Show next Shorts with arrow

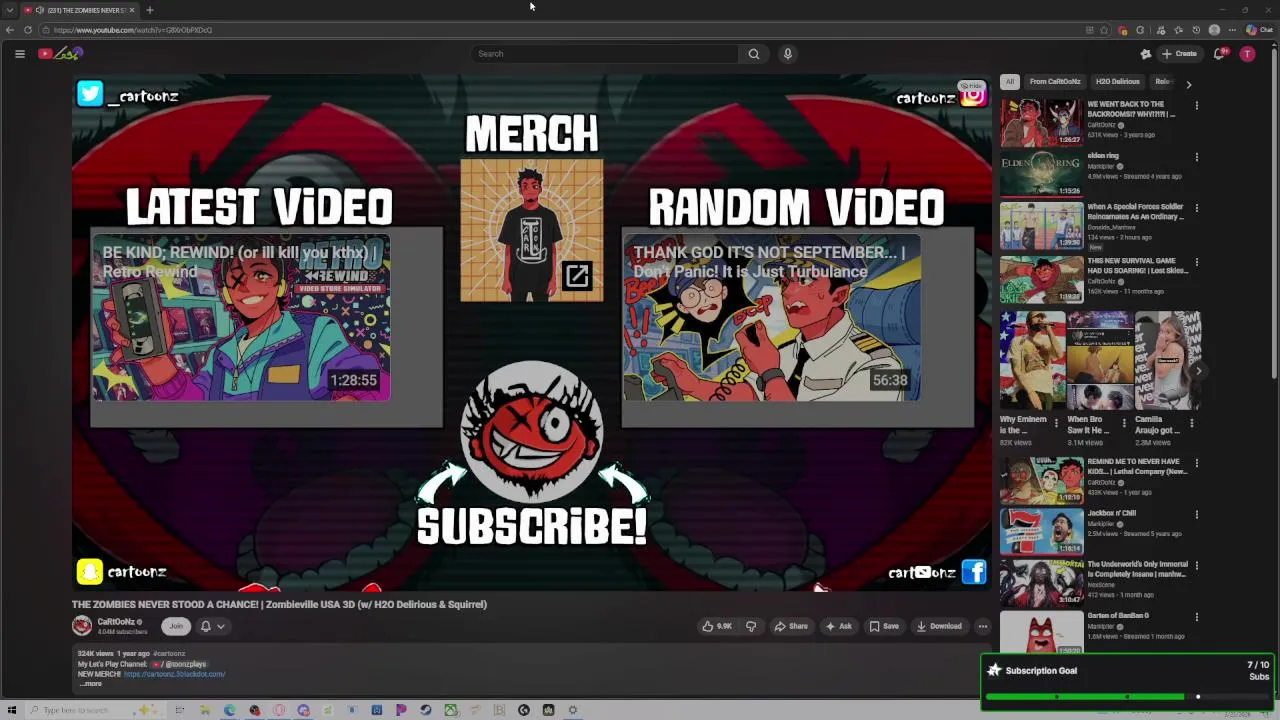click(x=1199, y=371)
